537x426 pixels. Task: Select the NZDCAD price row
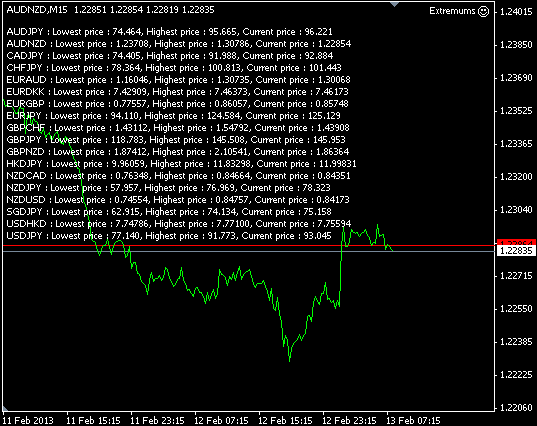pyautogui.click(x=178, y=176)
